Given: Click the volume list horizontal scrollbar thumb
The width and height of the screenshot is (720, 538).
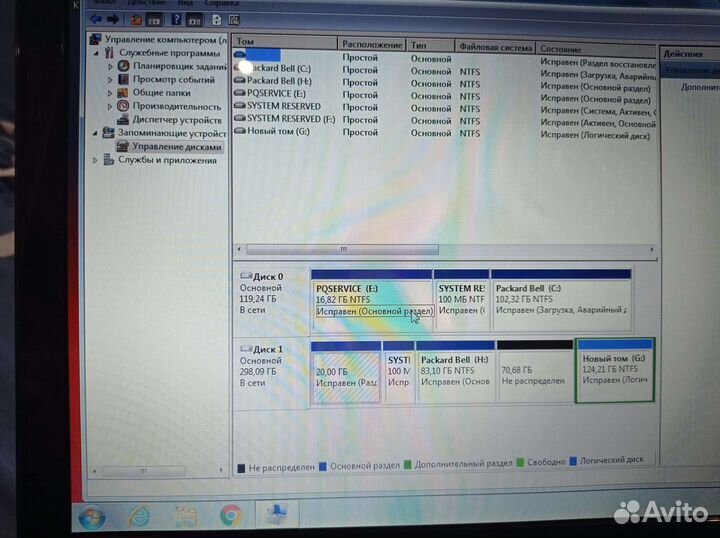Looking at the screenshot, I should 343,249.
